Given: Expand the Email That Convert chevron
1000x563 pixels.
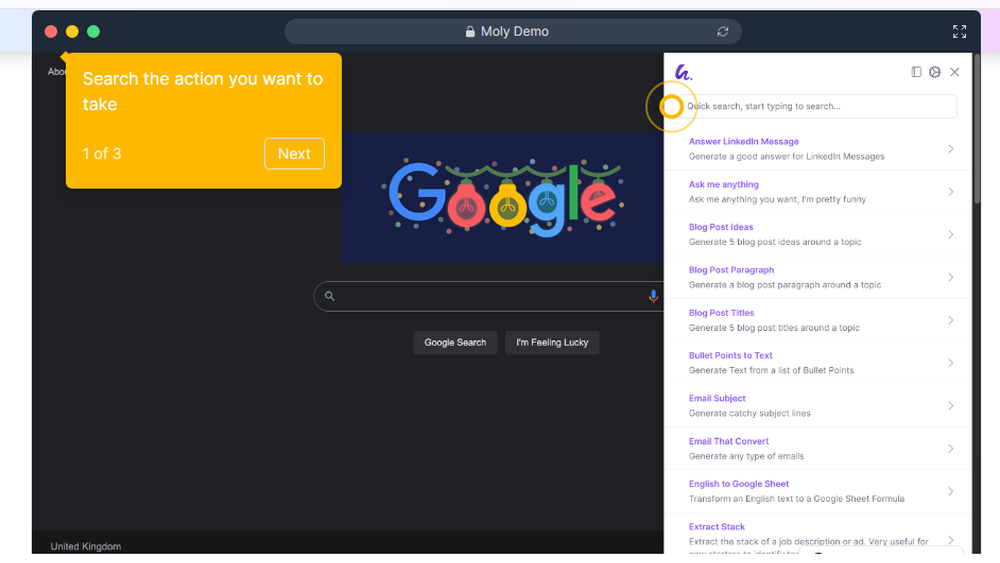Looking at the screenshot, I should (x=950, y=448).
